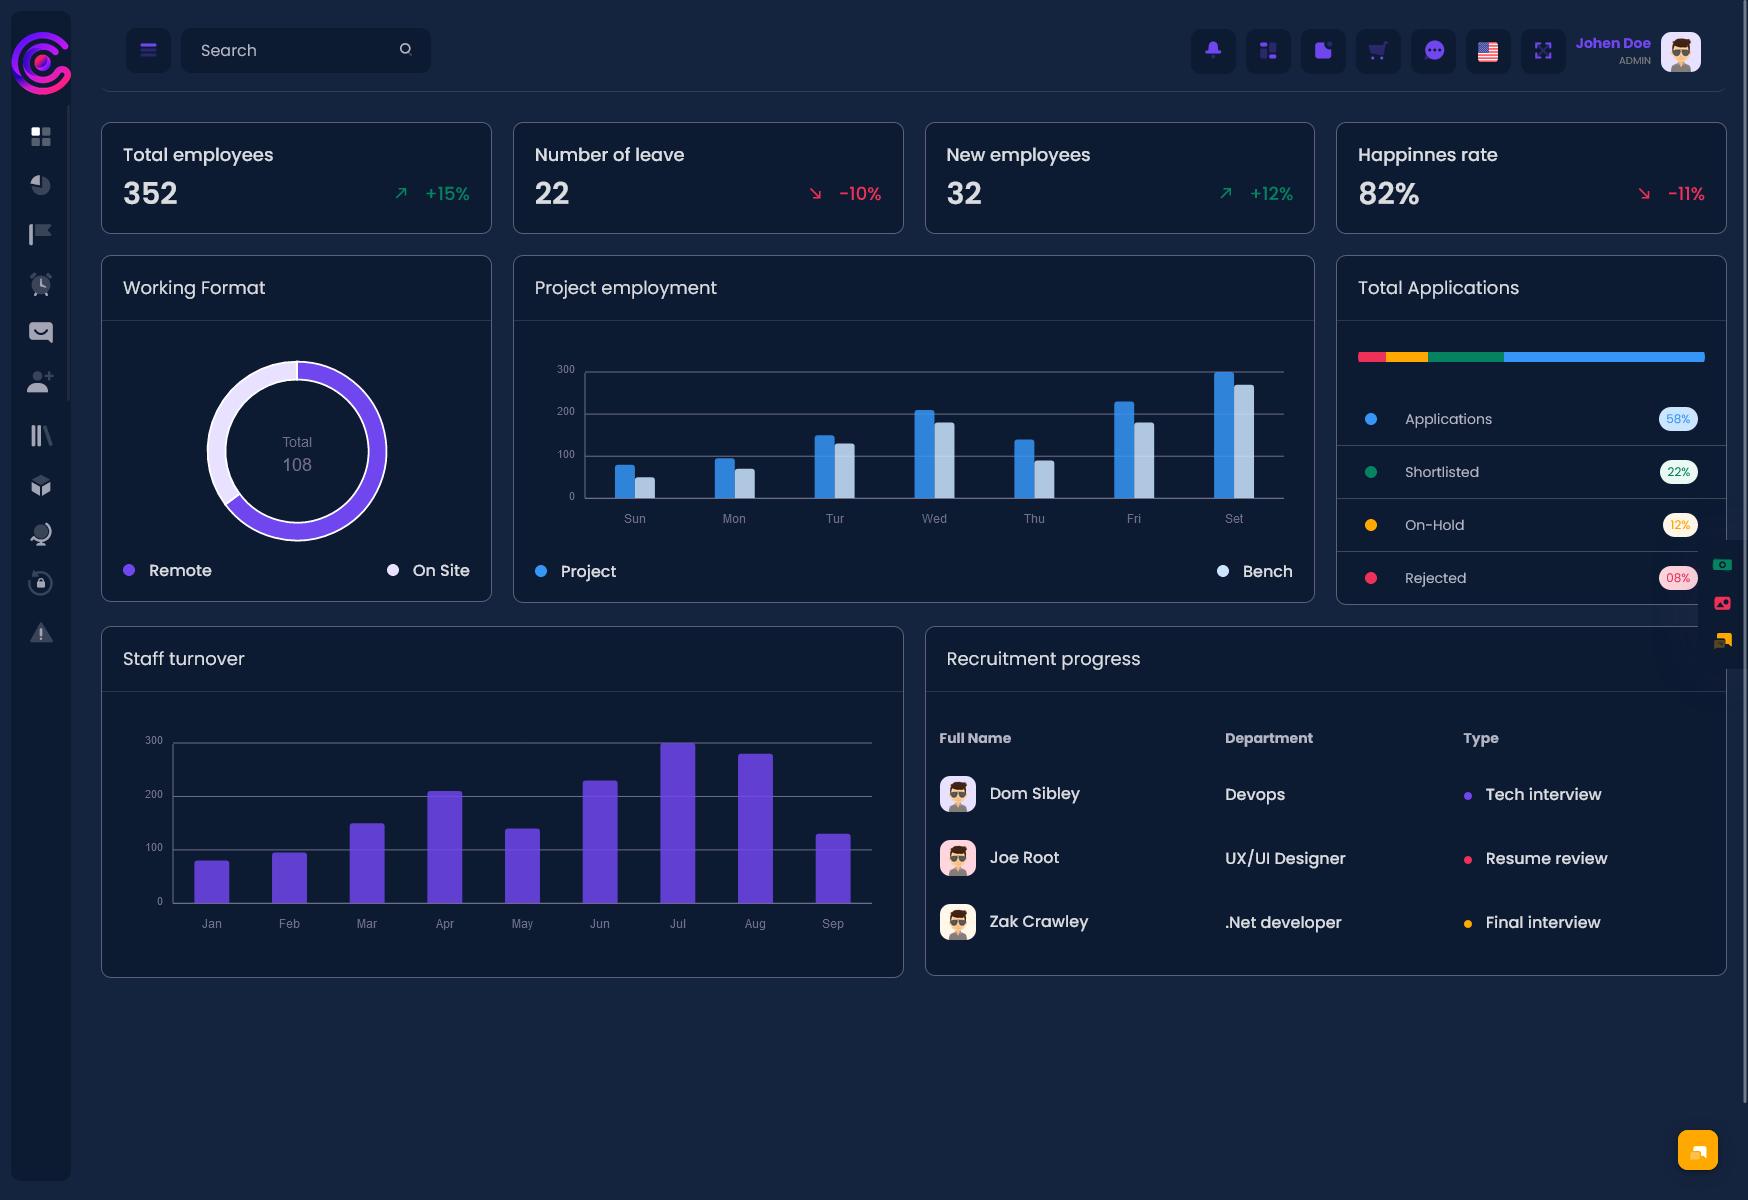The height and width of the screenshot is (1200, 1748).
Task: Open the US flag language selector
Action: [x=1488, y=50]
